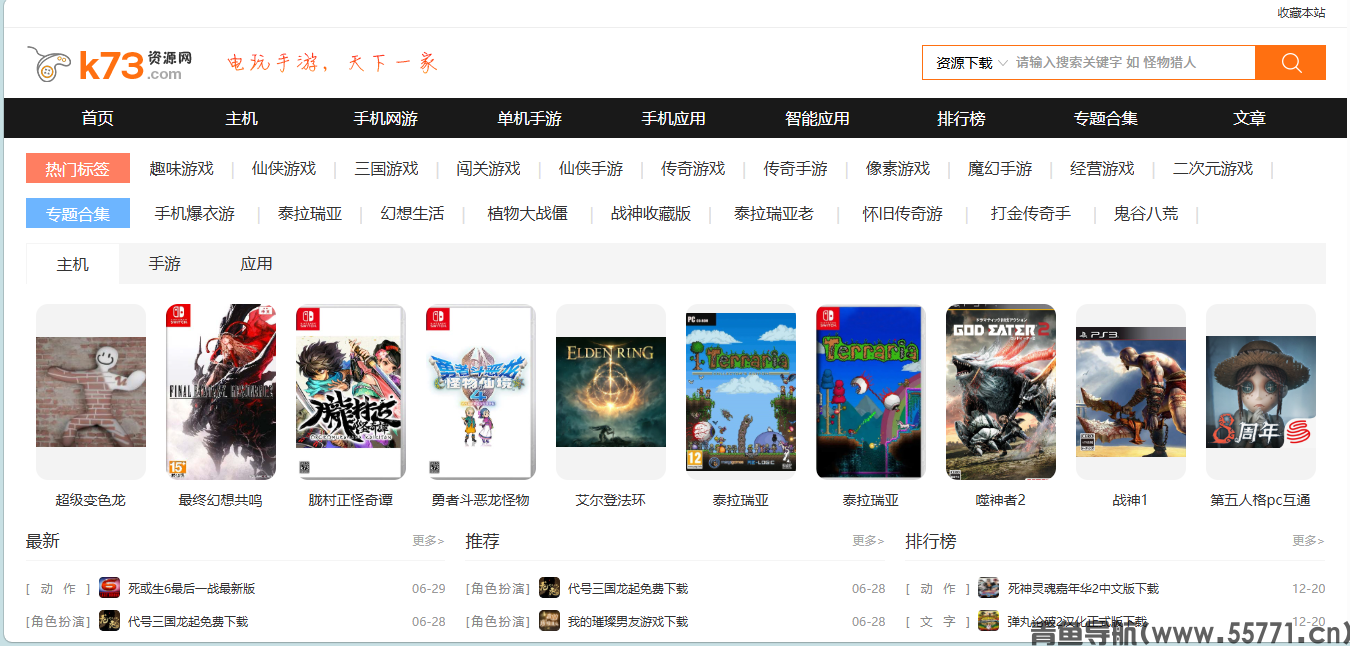The width and height of the screenshot is (1350, 646).
Task: Switch to the 手游 tab
Action: [x=165, y=264]
